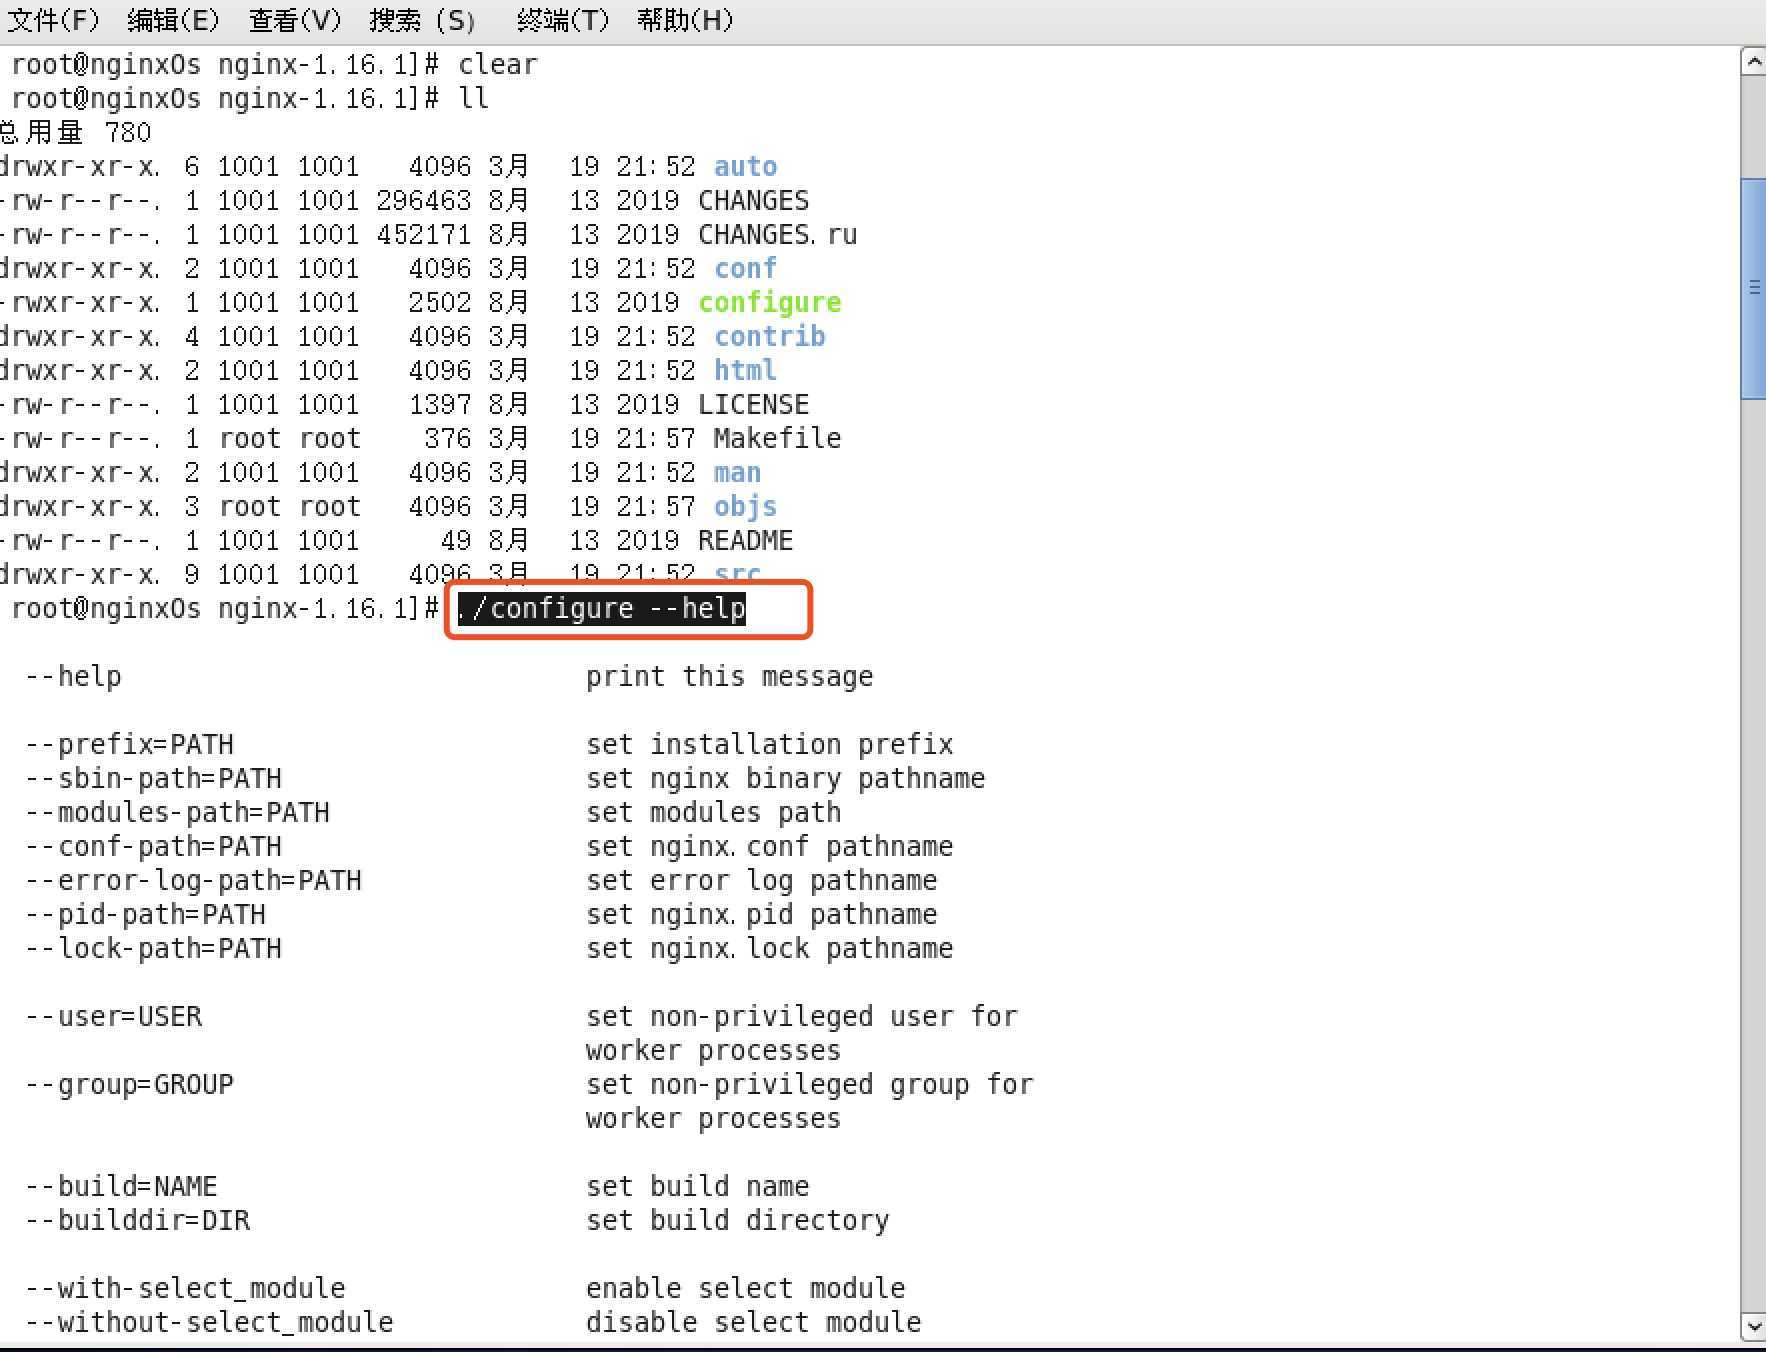Click the '--prefix=PATH' option
The image size is (1766, 1352).
130,745
